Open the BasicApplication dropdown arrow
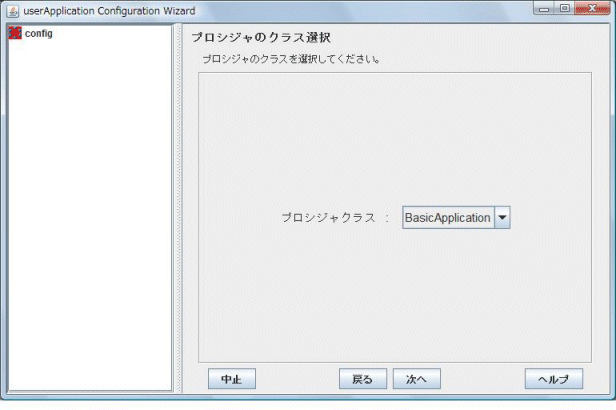The image size is (616, 410). [x=502, y=217]
